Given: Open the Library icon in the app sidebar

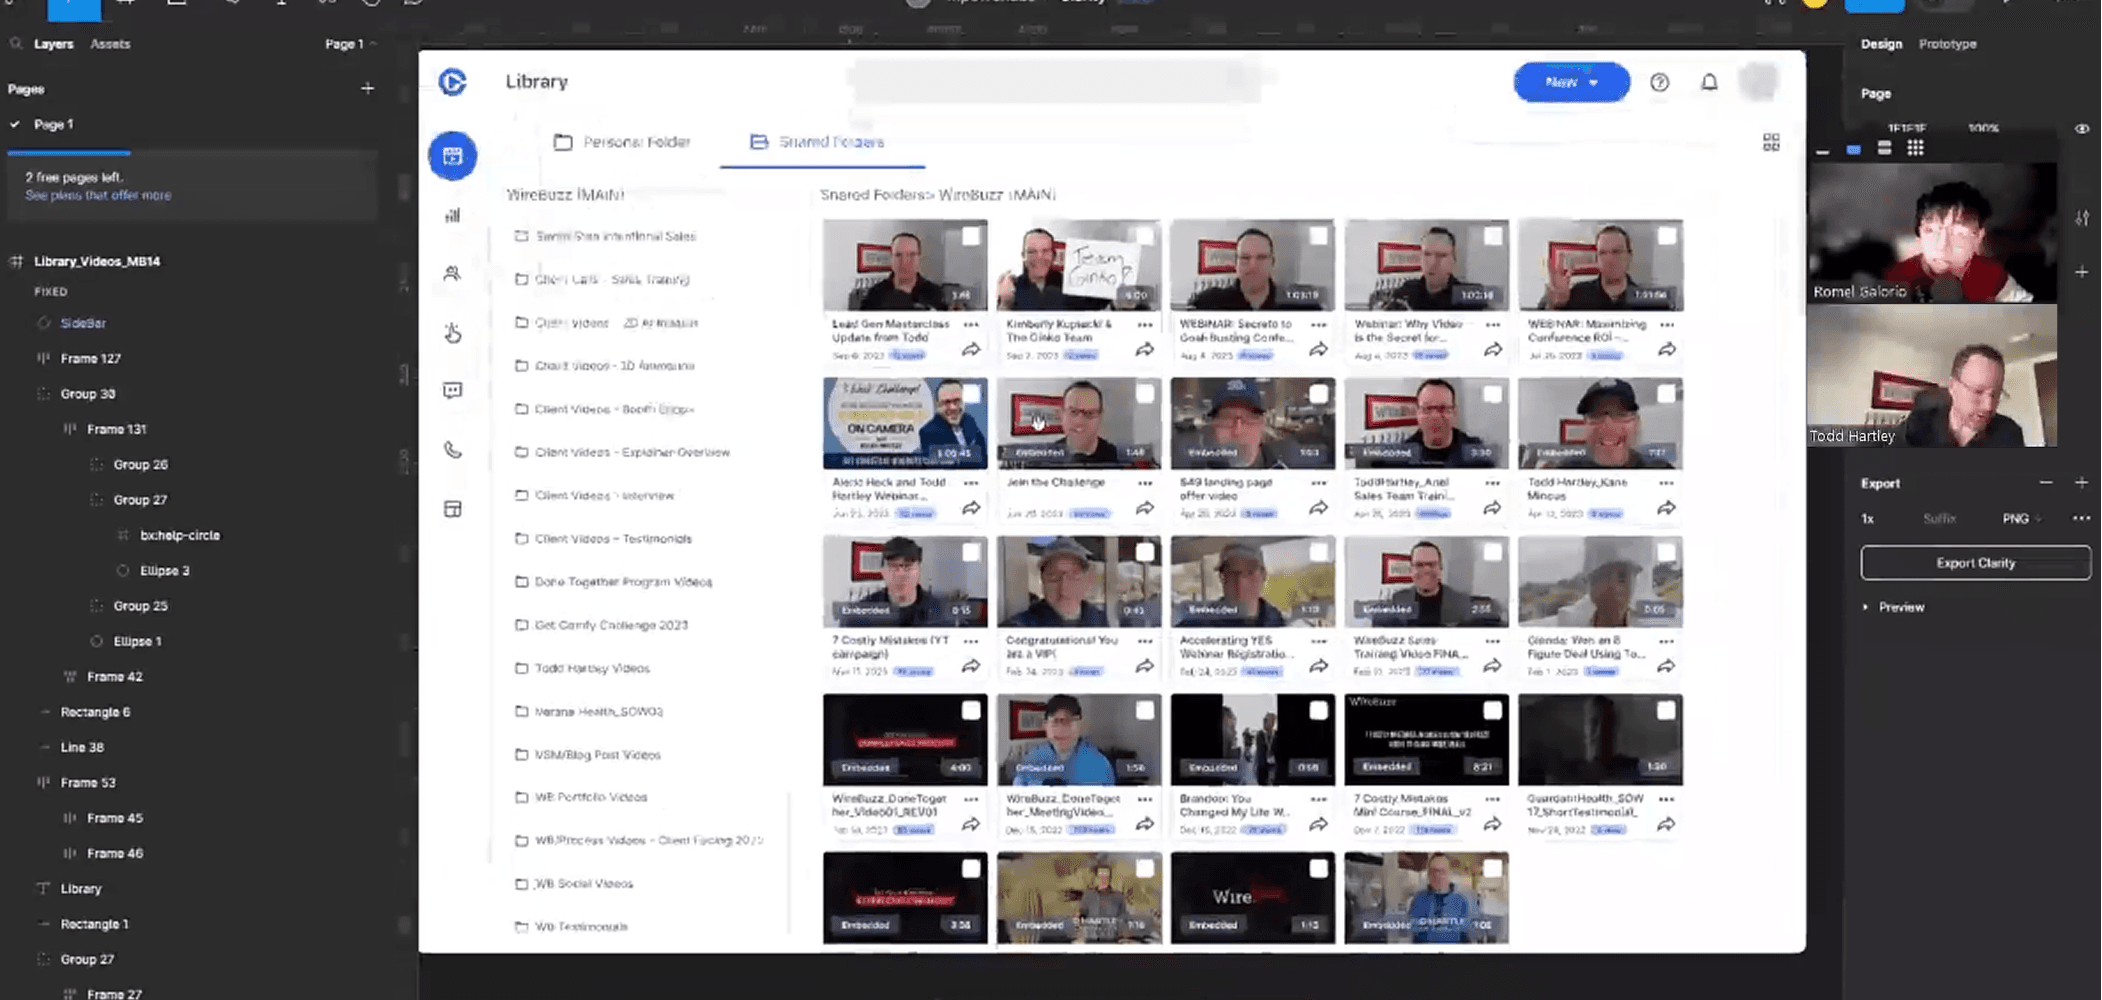Looking at the screenshot, I should [x=453, y=156].
